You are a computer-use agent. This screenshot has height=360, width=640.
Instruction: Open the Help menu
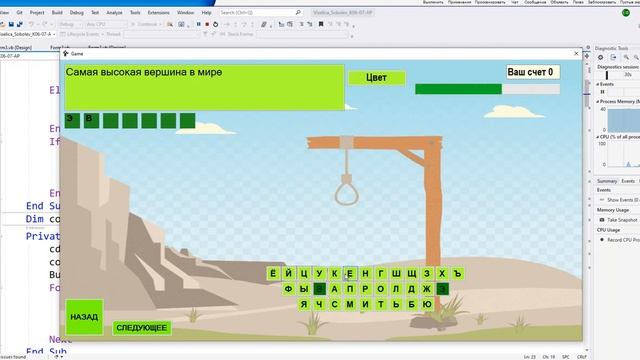tap(207, 13)
